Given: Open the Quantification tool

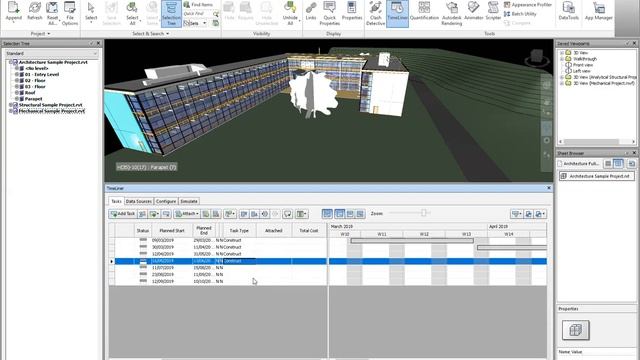Looking at the screenshot, I should (424, 11).
